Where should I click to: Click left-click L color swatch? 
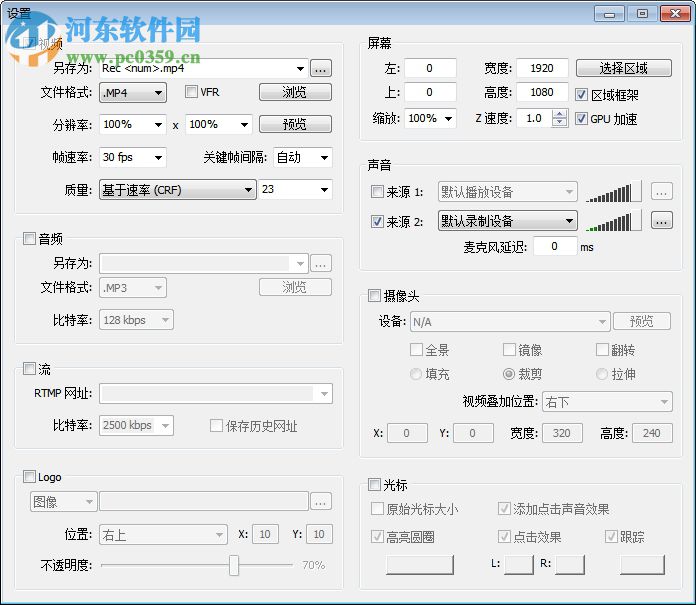pyautogui.click(x=519, y=565)
